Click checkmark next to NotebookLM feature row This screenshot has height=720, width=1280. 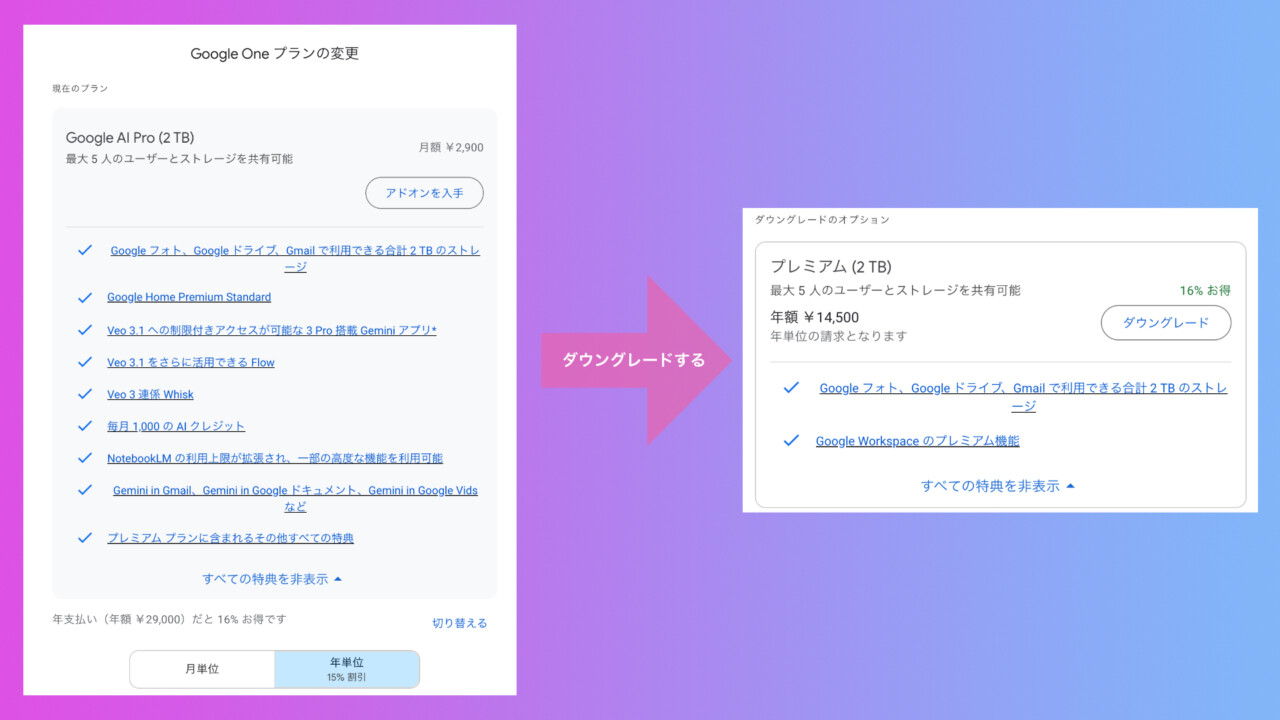coord(85,458)
